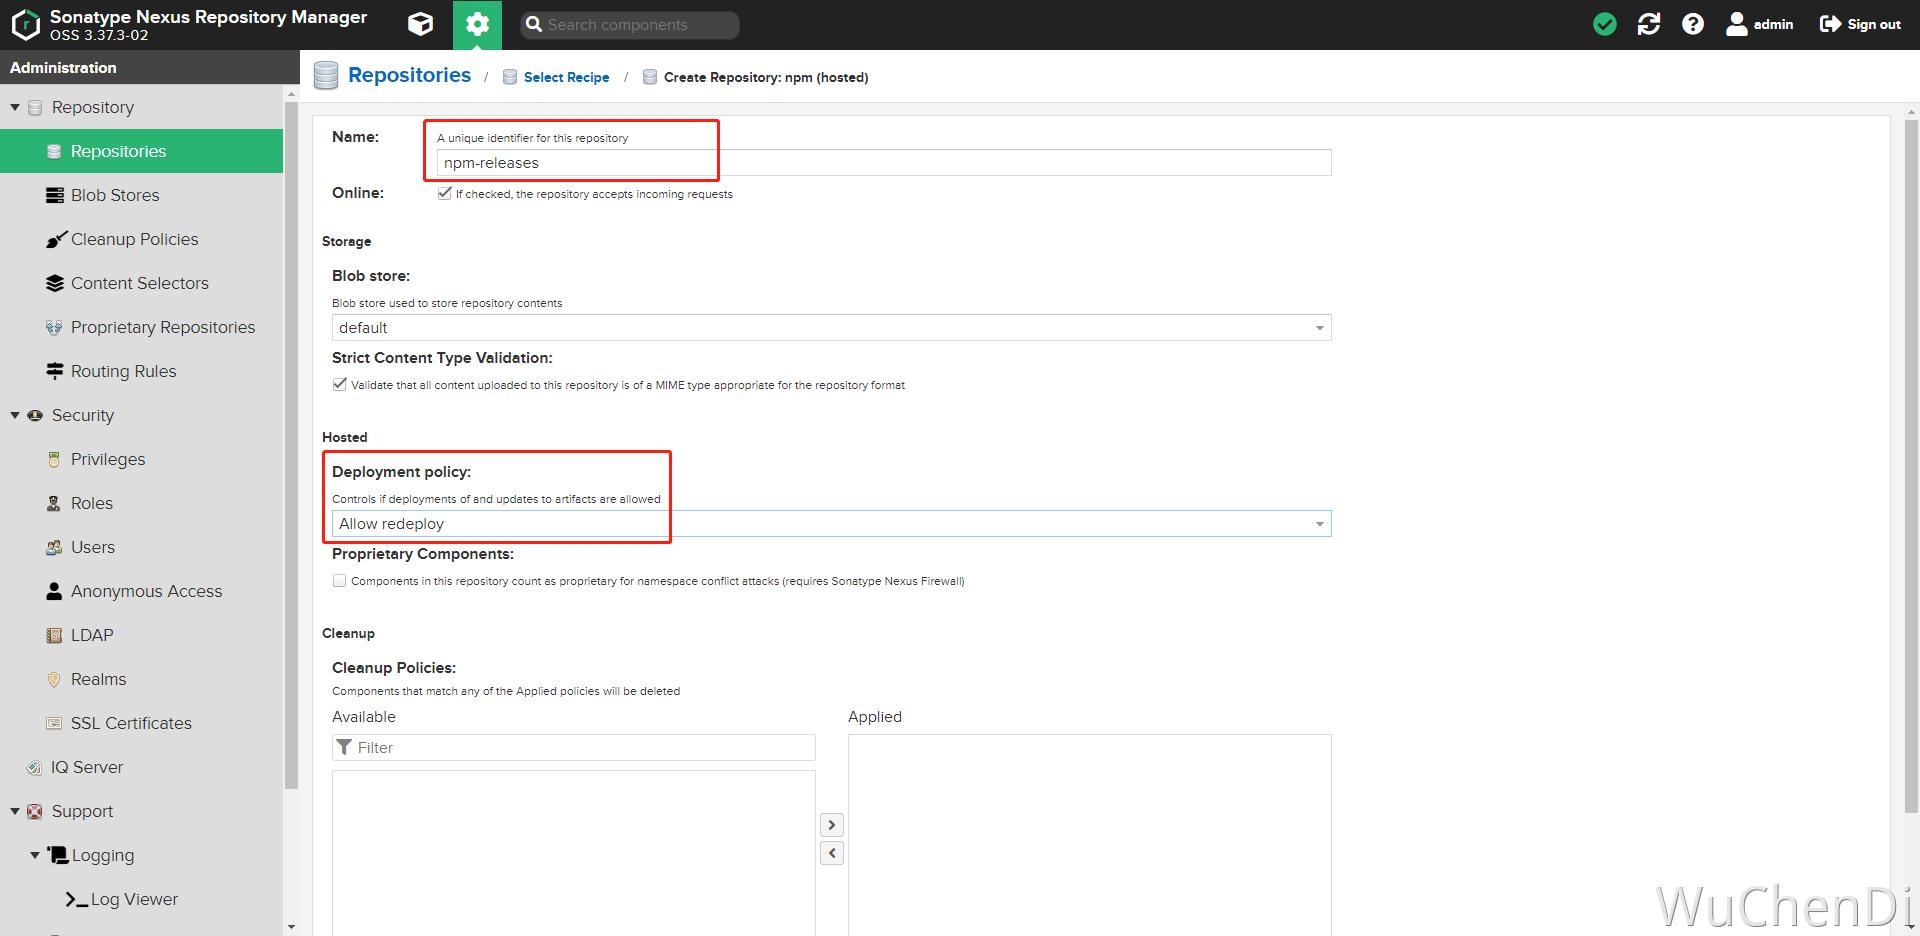The height and width of the screenshot is (936, 1920).
Task: Click the Select Recipe breadcrumb link
Action: coord(566,77)
